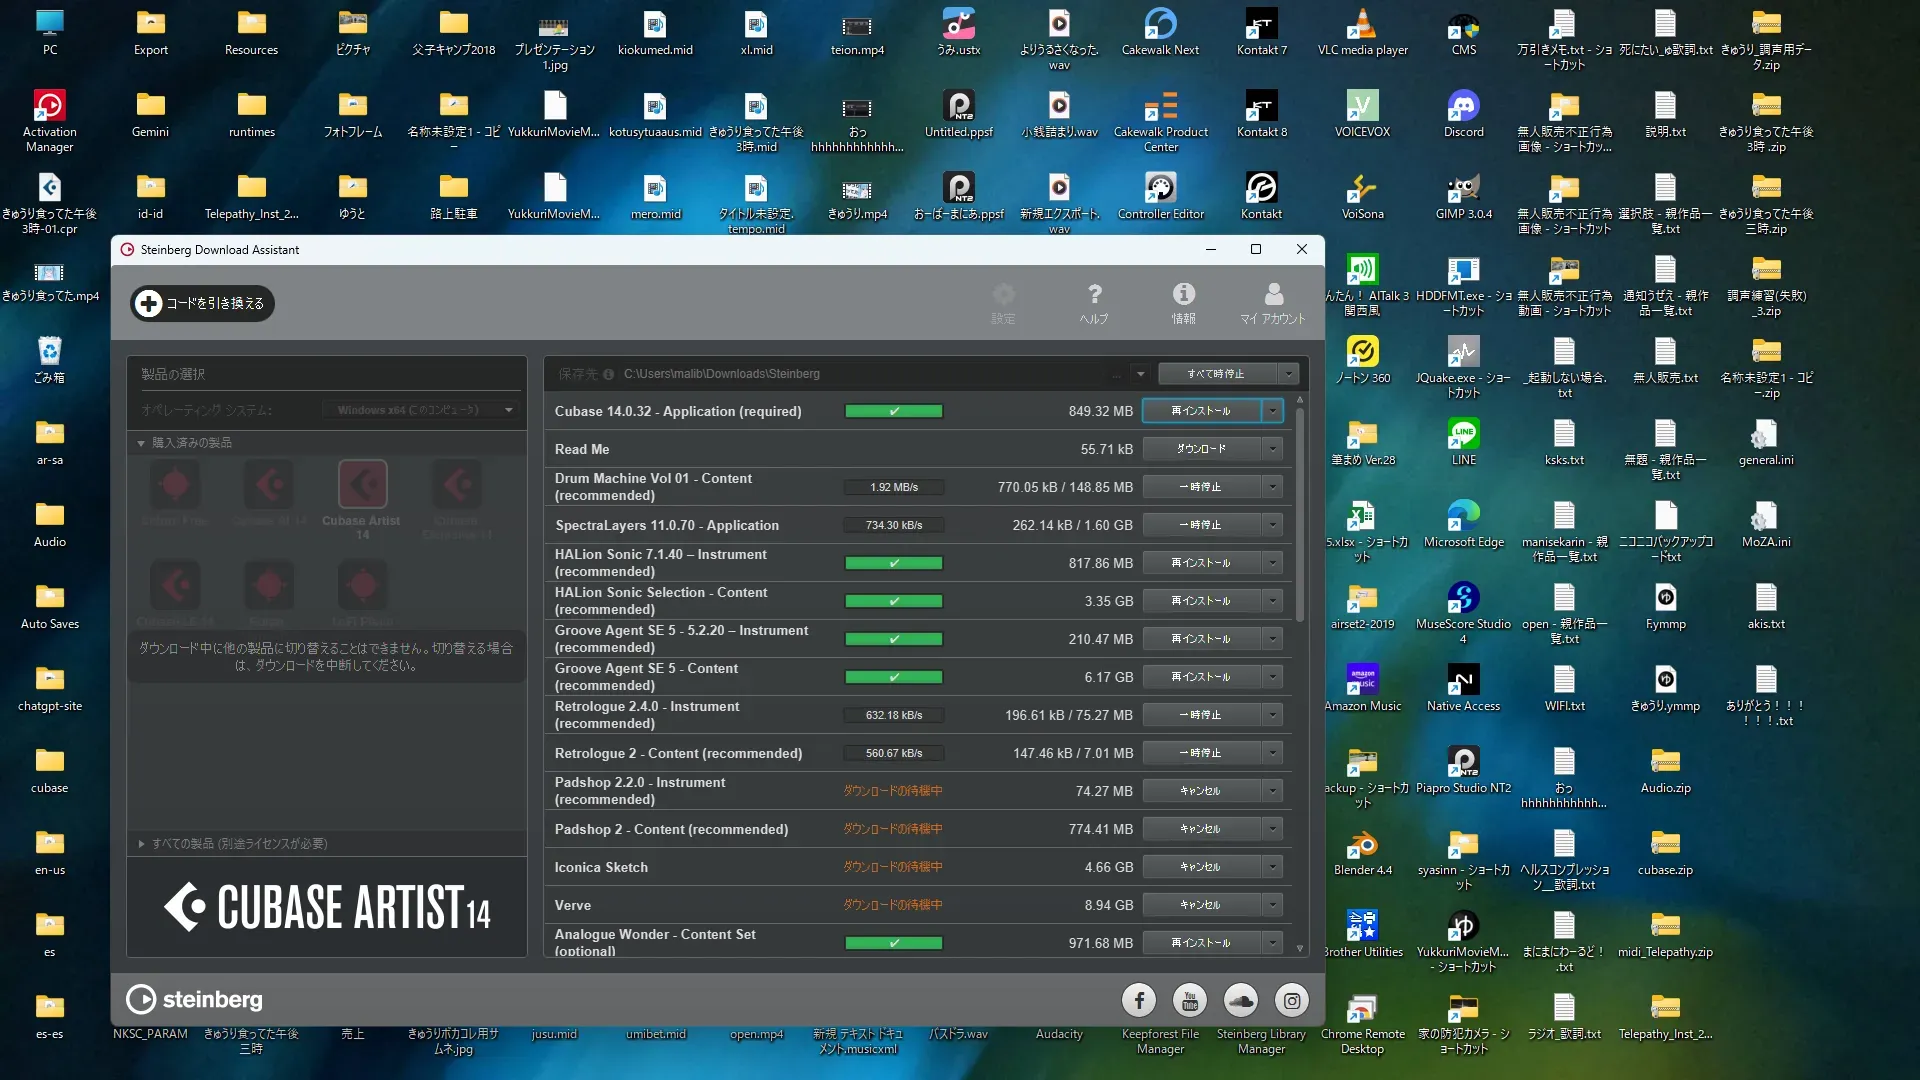The height and width of the screenshot is (1080, 1920).
Task: Click the Retrologue 2 Content download progress bar
Action: point(893,753)
